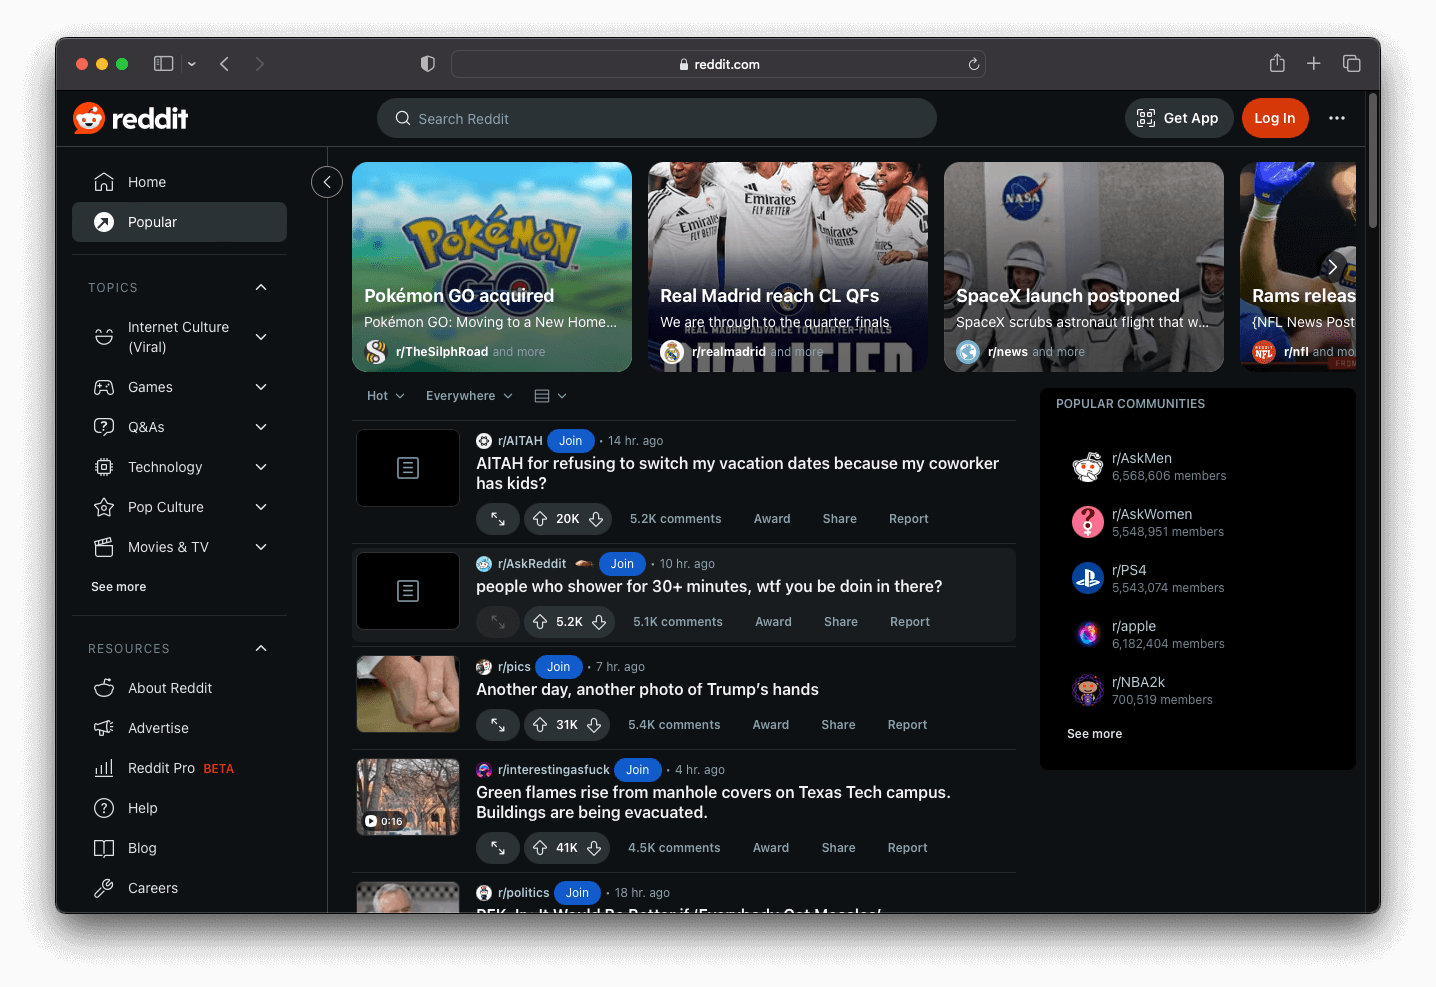Screen dimensions: 1436x987
Task: Click the Log In button
Action: (x=1274, y=117)
